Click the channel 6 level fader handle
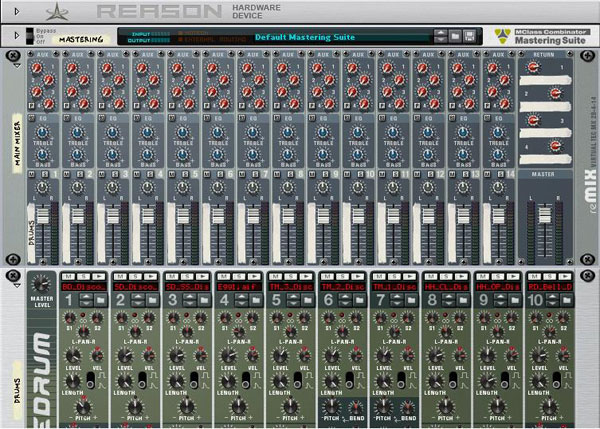The height and width of the screenshot is (429, 600). tap(218, 215)
